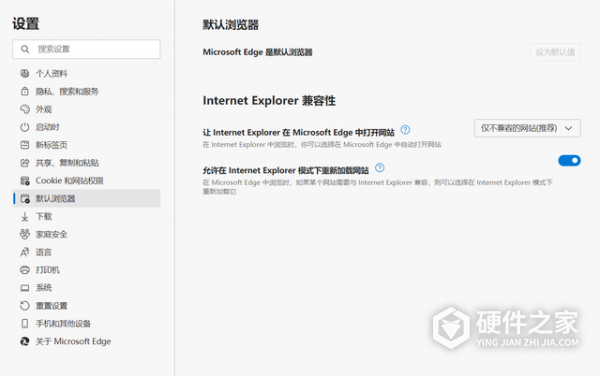
Task: Click the phone icon beside 手机和其他设备
Action: pos(25,324)
